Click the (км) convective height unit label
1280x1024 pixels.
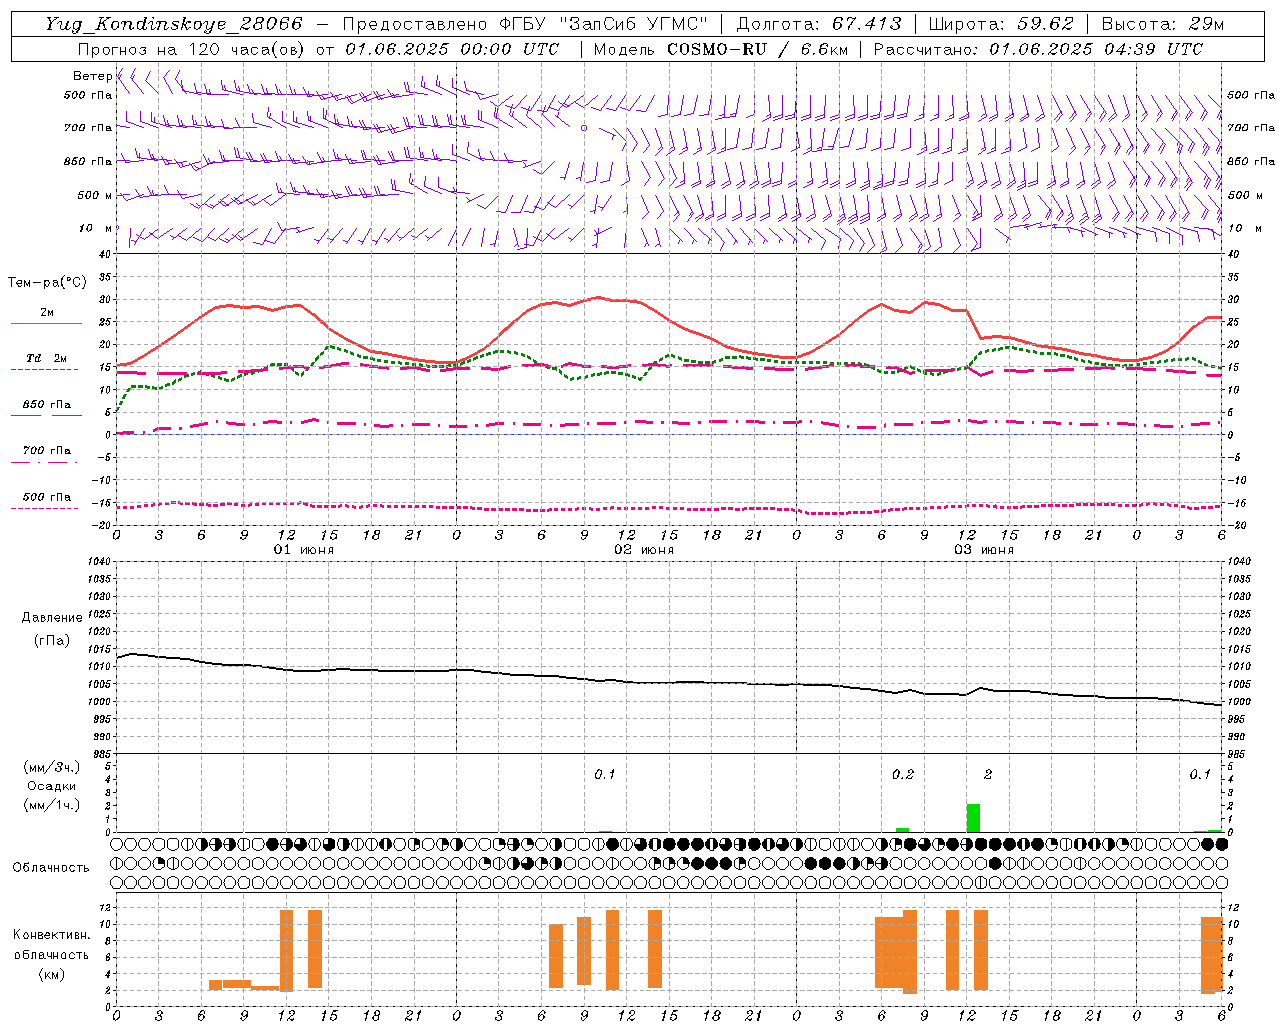tap(51, 974)
